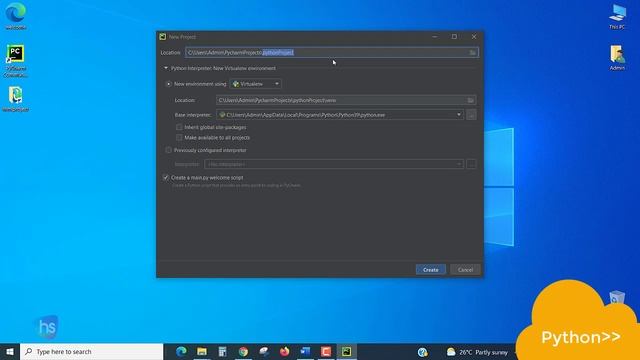This screenshot has height=360, width=640.
Task: Maximize the New Project dialog
Action: [454, 37]
